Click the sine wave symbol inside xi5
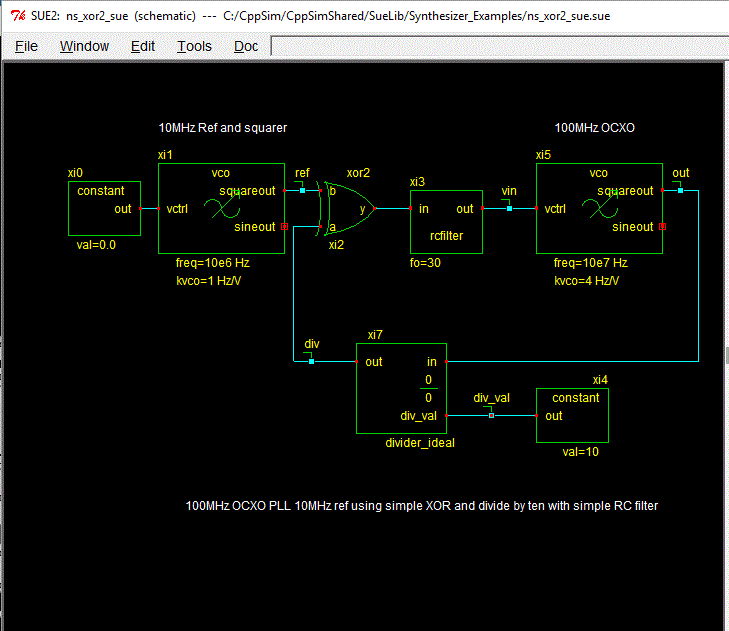Viewport: 729px width, 631px height. (x=600, y=206)
